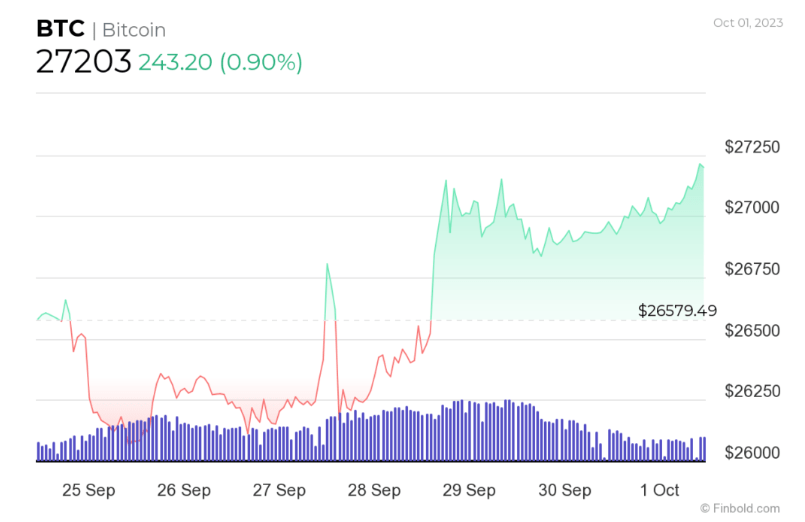Click the 28 Sep date label
805x522 pixels.
tap(374, 490)
